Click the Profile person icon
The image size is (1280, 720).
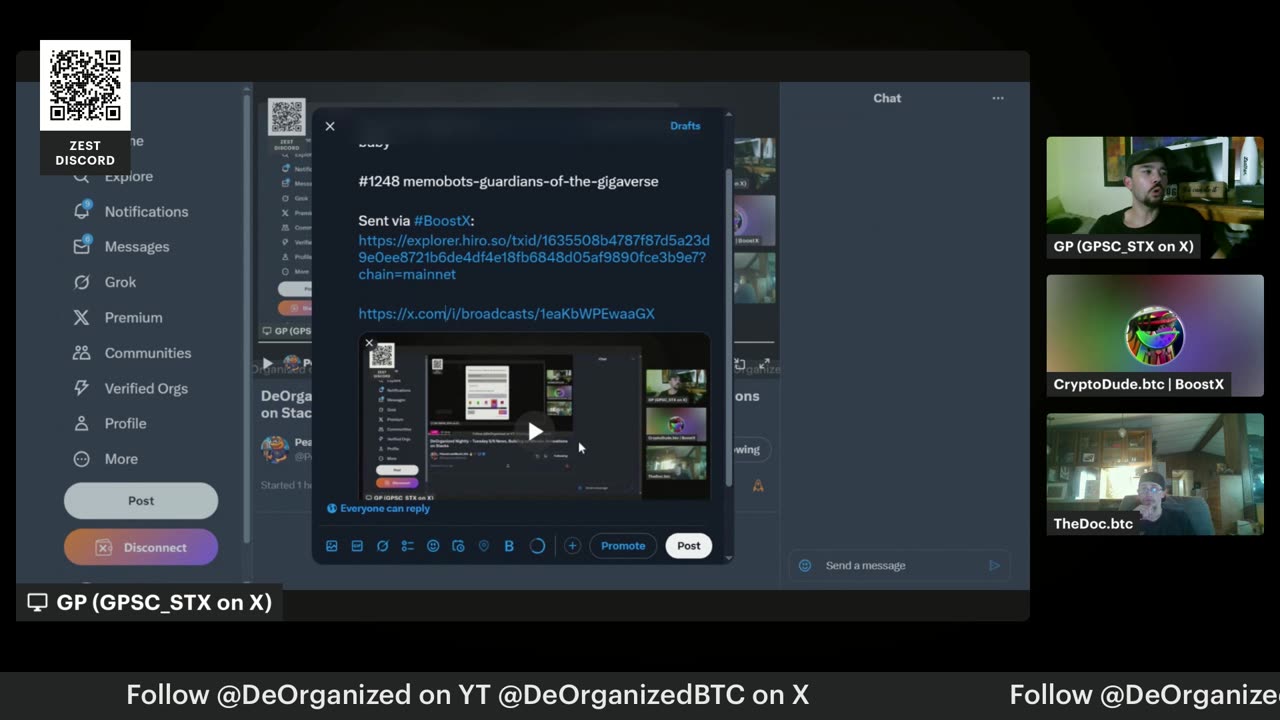(82, 424)
